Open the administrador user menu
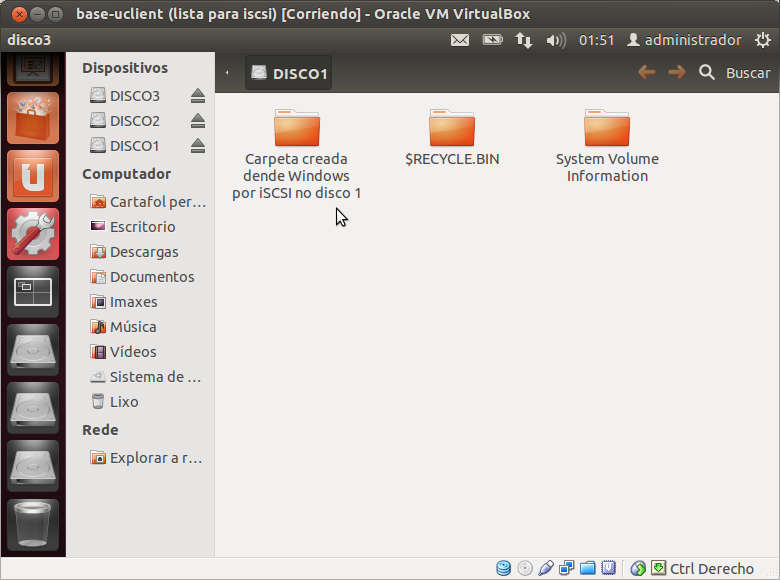This screenshot has height=580, width=780. click(684, 40)
